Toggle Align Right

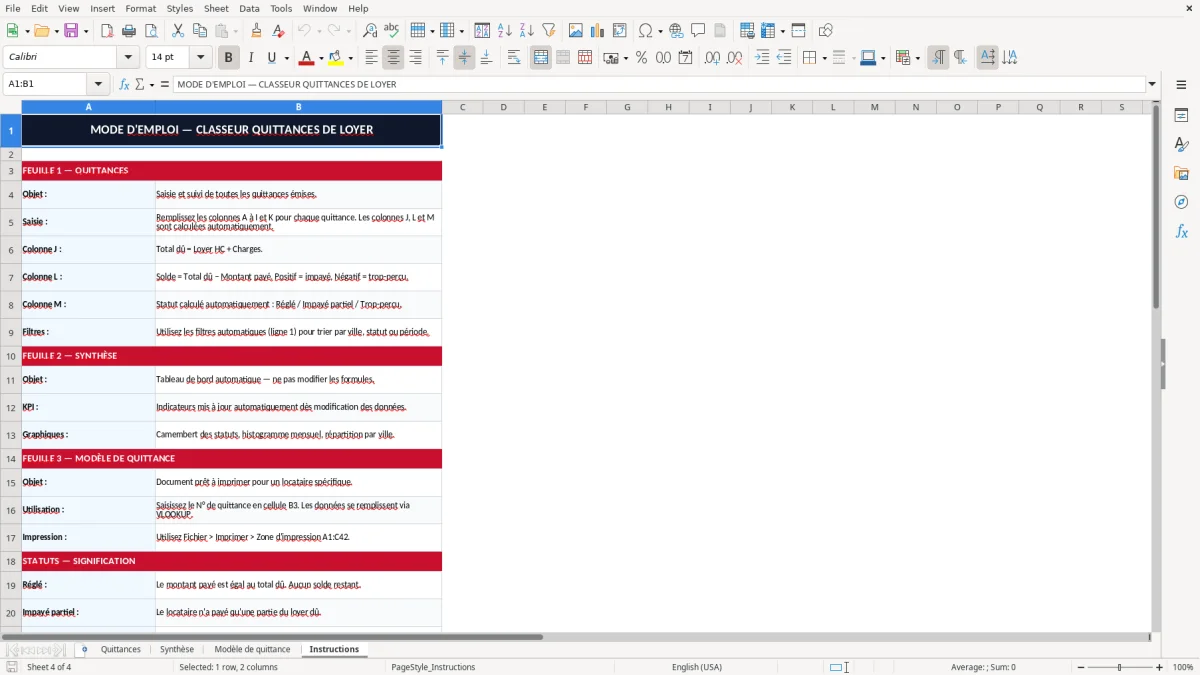[x=415, y=58]
